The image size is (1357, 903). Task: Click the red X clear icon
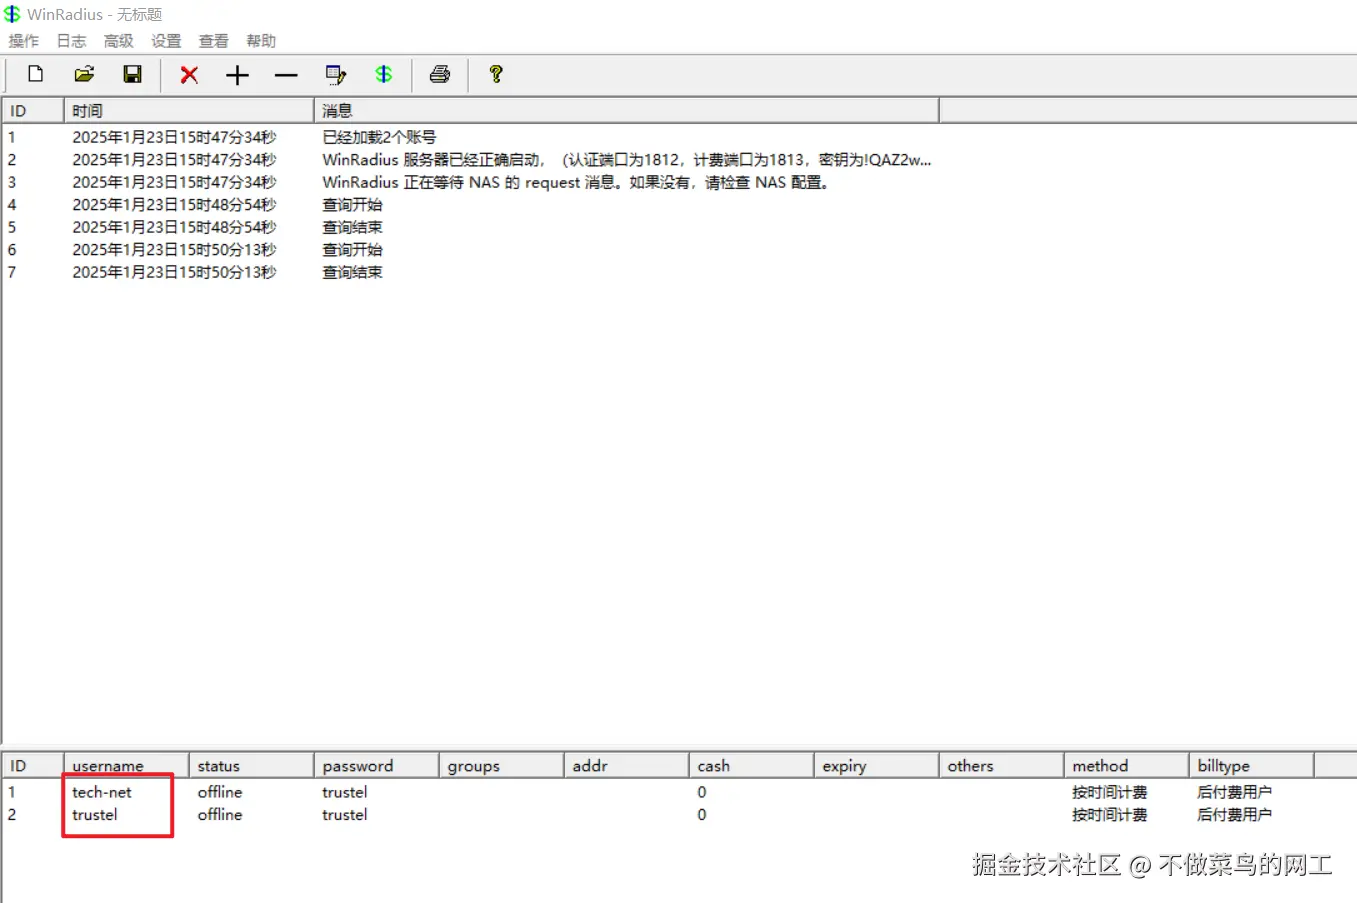tap(189, 74)
